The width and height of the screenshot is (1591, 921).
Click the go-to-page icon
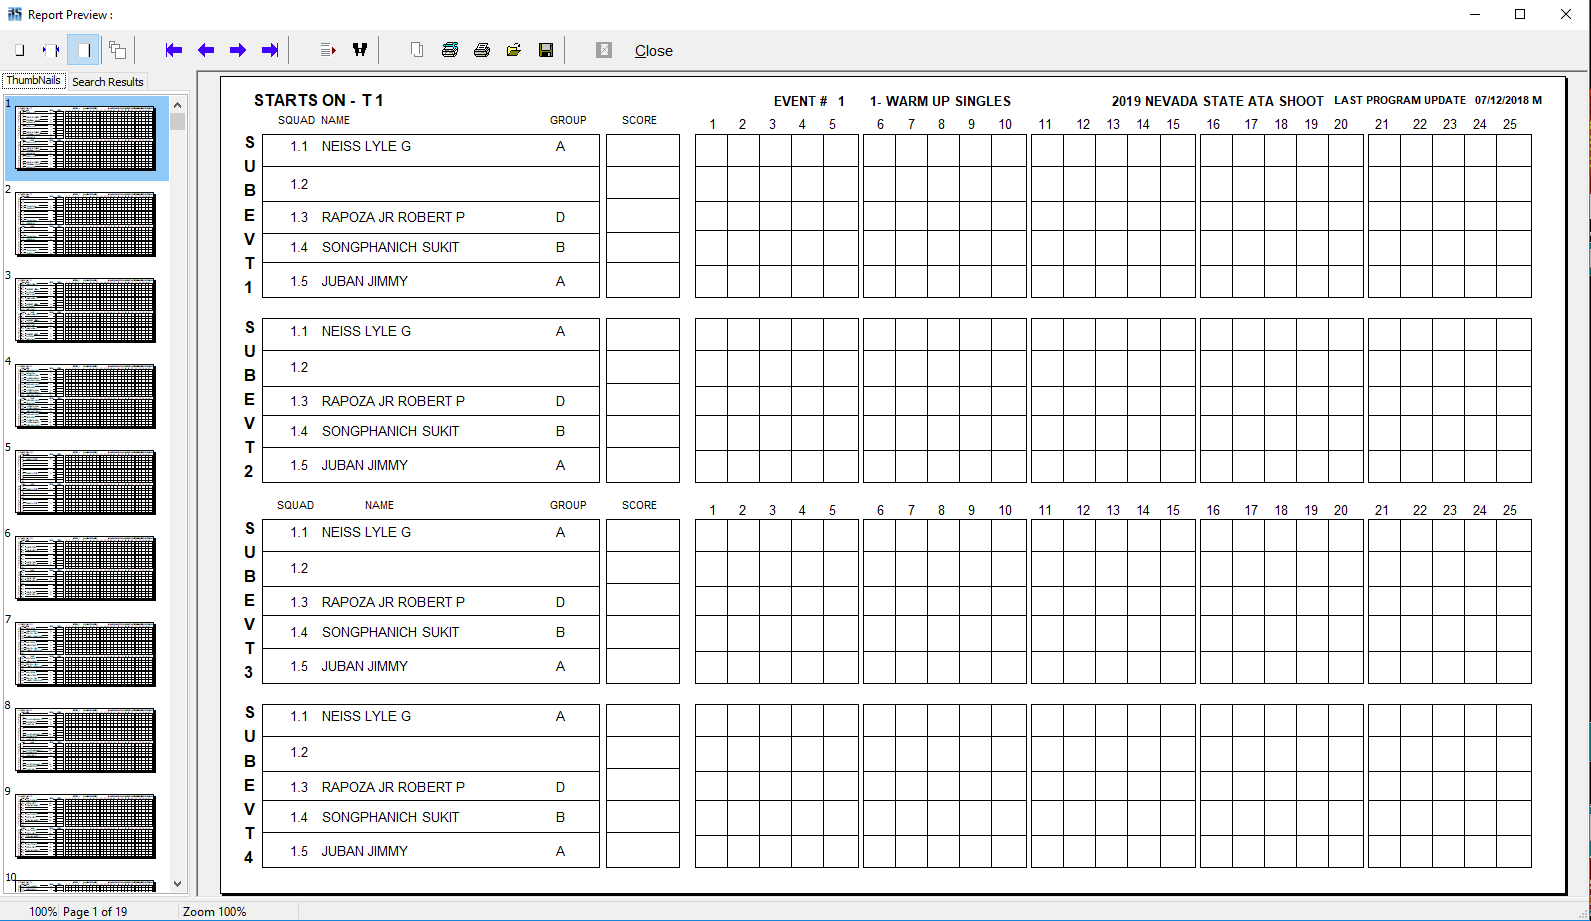pyautogui.click(x=328, y=50)
